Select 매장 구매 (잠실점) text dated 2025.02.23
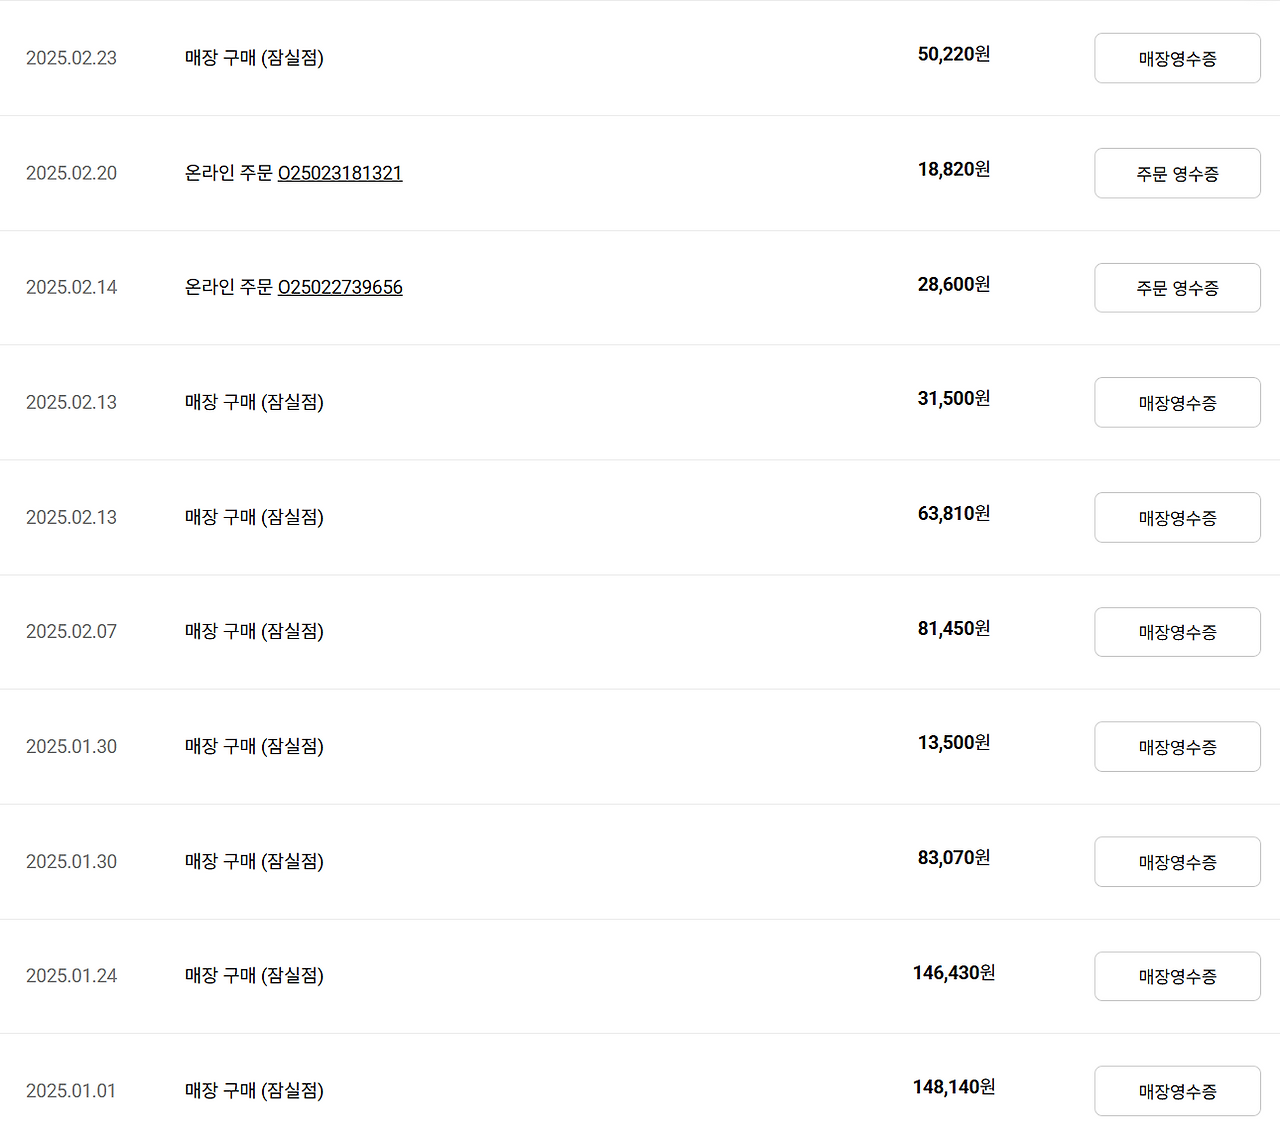 pyautogui.click(x=254, y=58)
